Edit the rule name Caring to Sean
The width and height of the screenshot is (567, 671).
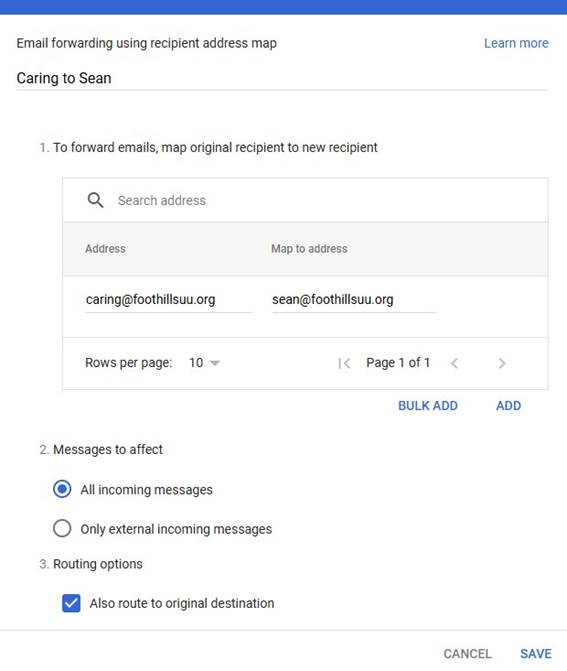(282, 79)
